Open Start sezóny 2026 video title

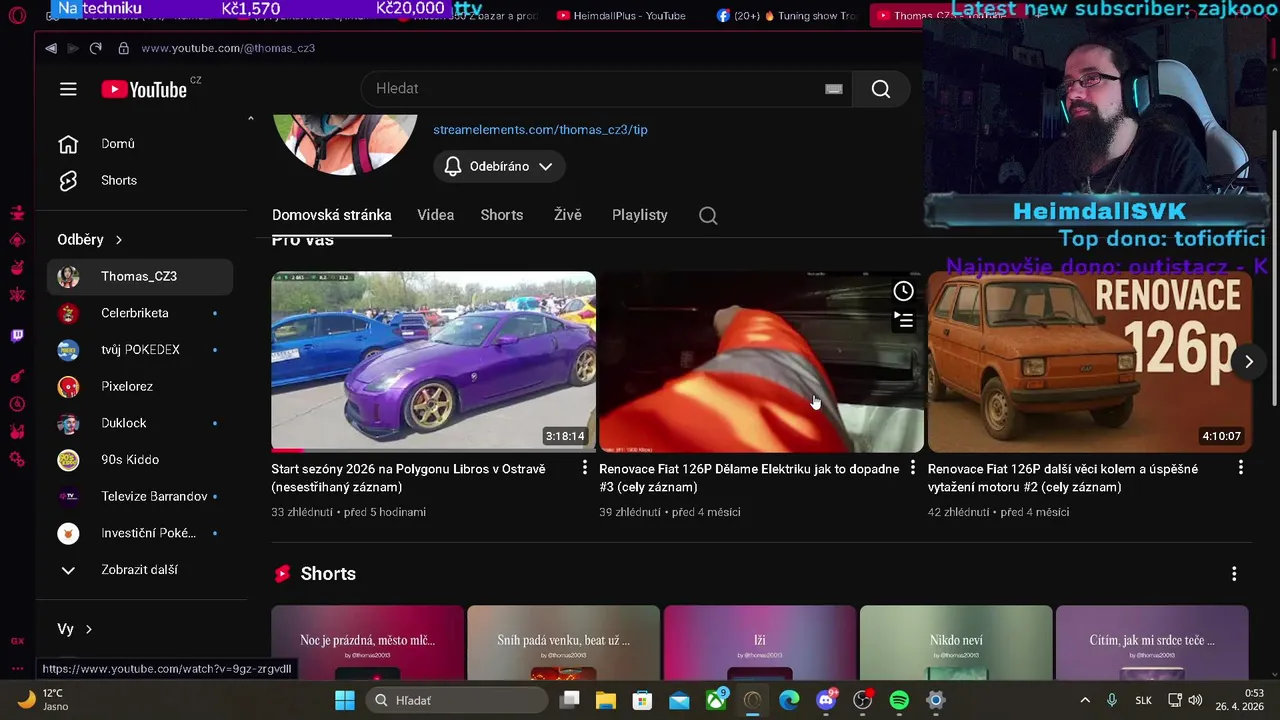point(408,478)
